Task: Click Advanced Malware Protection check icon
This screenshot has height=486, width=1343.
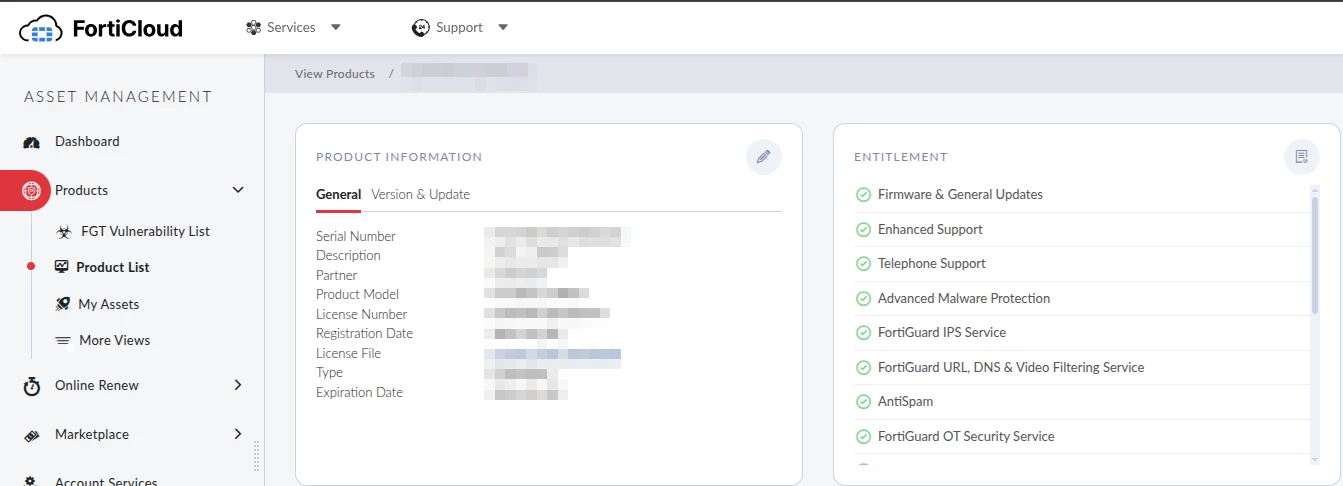Action: [x=864, y=299]
